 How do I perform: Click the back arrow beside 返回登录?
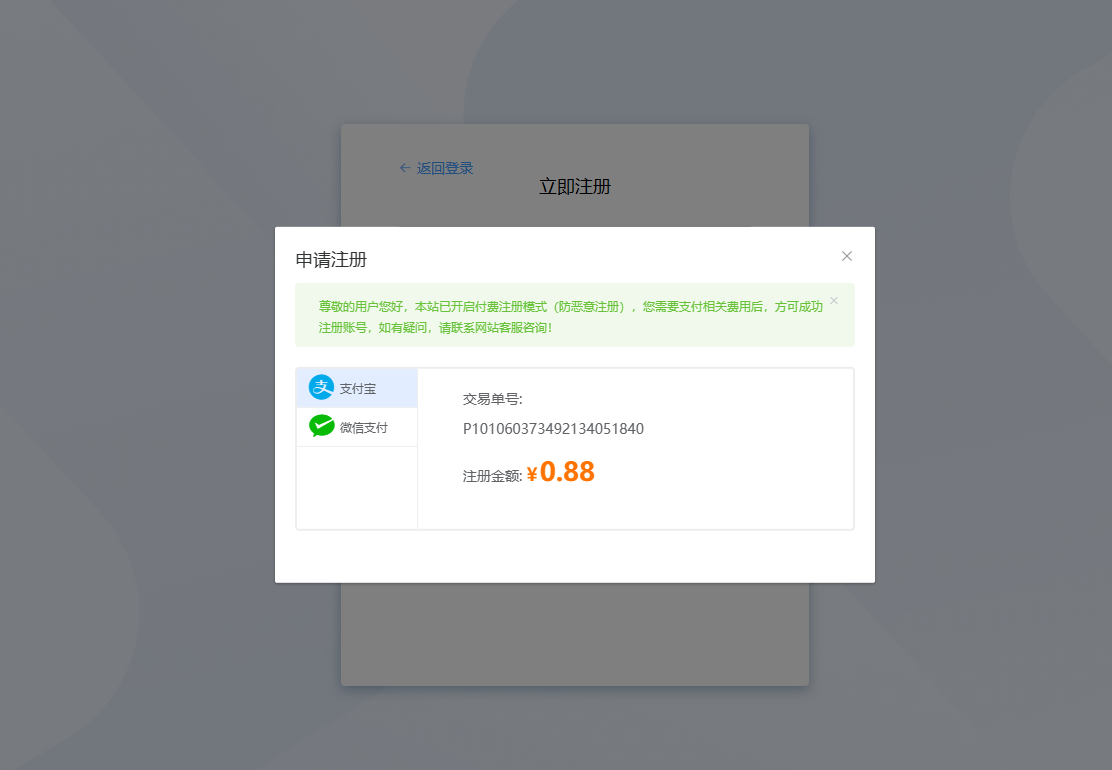[x=405, y=167]
